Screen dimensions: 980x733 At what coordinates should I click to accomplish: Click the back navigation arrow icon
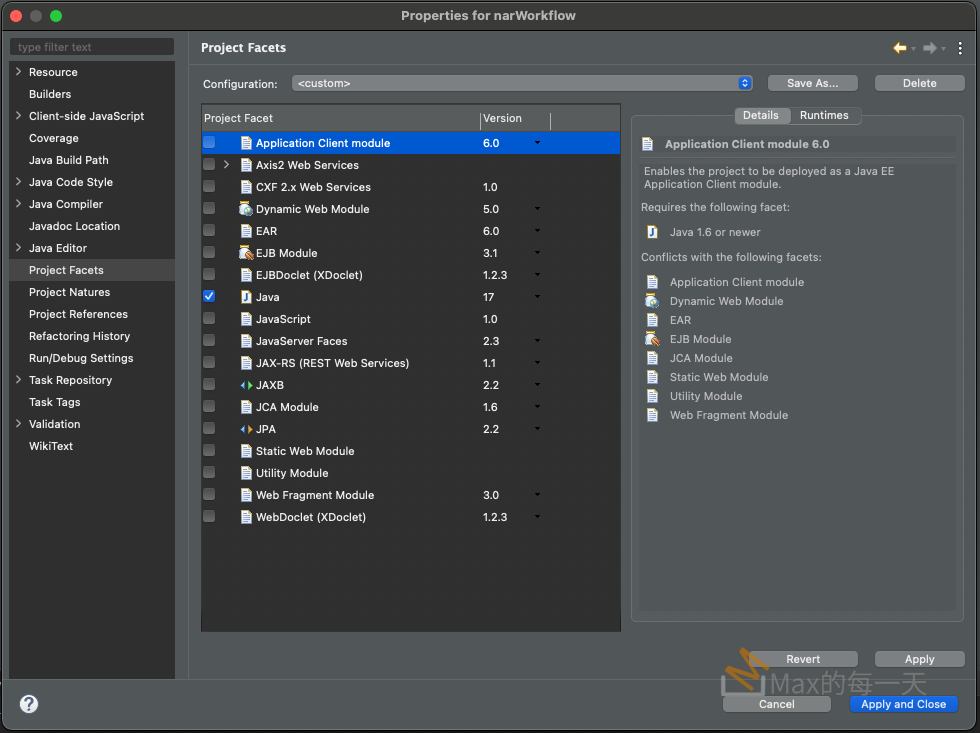tap(900, 48)
